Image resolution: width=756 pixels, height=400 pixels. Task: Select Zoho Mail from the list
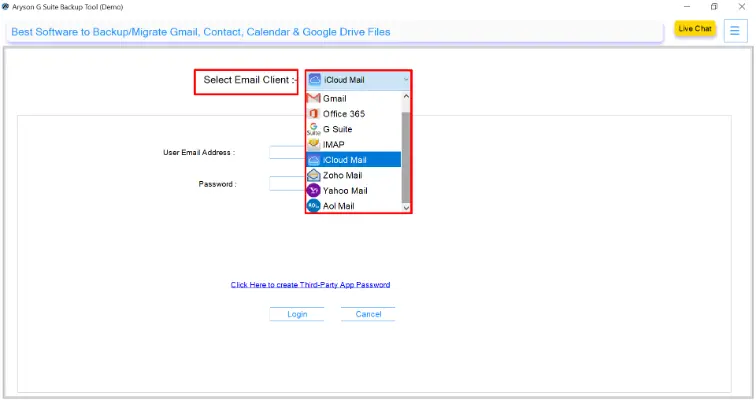[354, 175]
